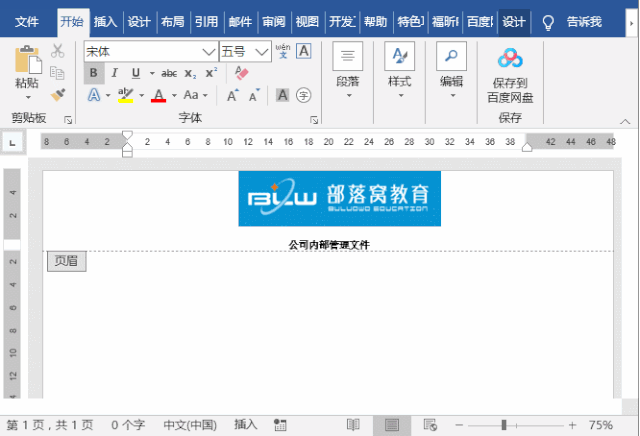
Task: Toggle strikethrough abc formatting
Action: click(169, 73)
